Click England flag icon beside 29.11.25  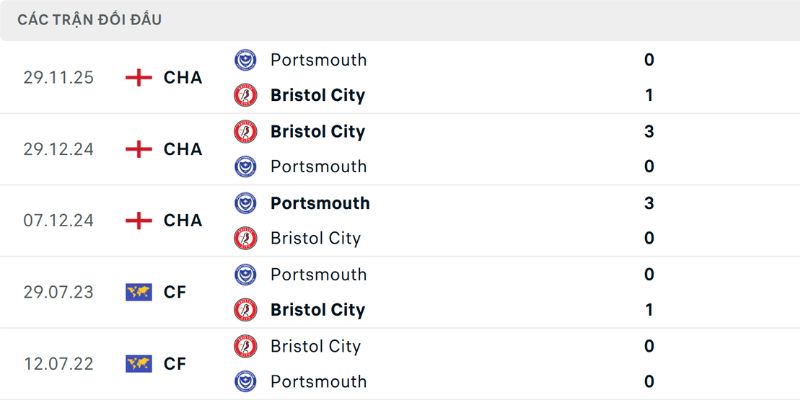(x=139, y=78)
